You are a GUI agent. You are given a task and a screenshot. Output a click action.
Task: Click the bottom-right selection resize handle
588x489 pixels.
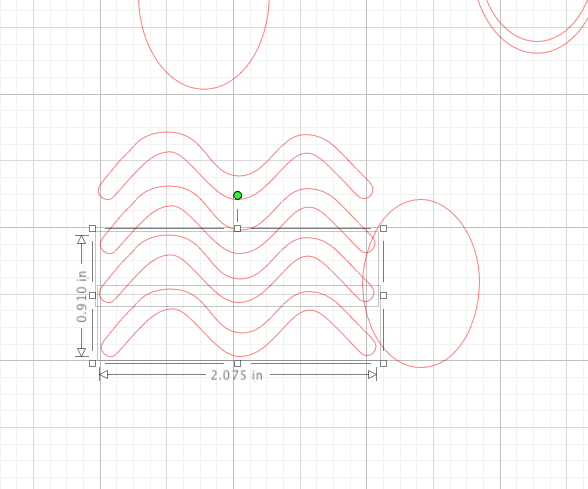point(383,363)
